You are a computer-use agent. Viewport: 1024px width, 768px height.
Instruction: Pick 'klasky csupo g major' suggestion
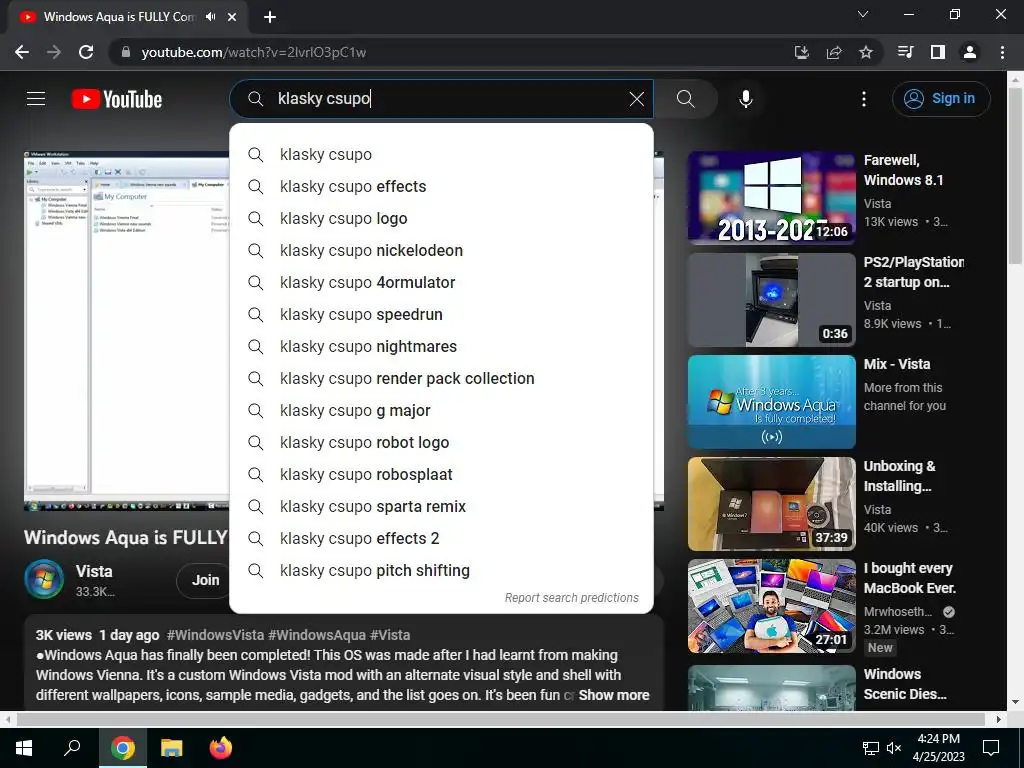click(x=441, y=411)
